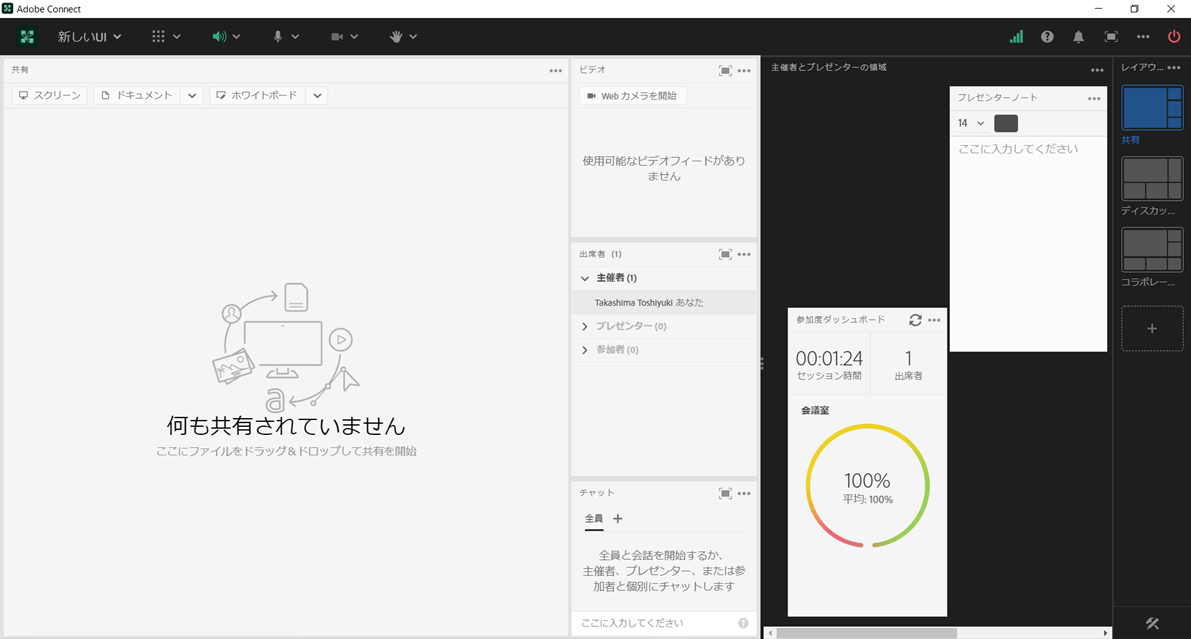
Task: Click the wrench icon at bottom right
Action: [x=1151, y=622]
